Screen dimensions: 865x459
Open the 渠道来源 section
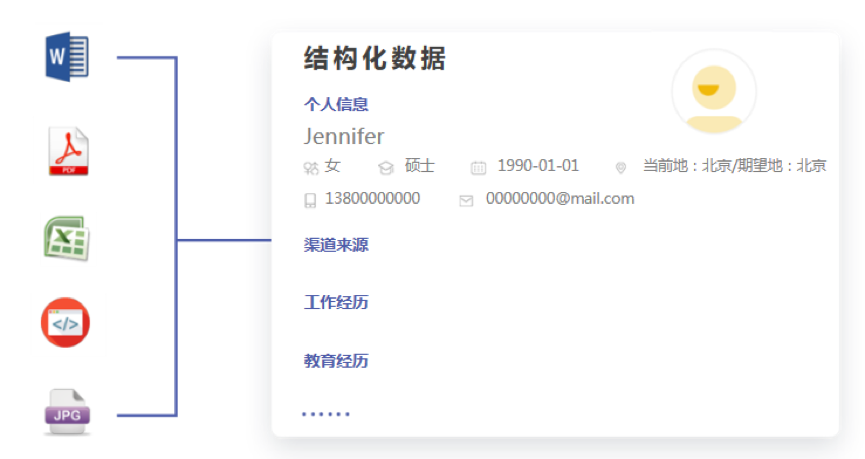click(x=336, y=245)
